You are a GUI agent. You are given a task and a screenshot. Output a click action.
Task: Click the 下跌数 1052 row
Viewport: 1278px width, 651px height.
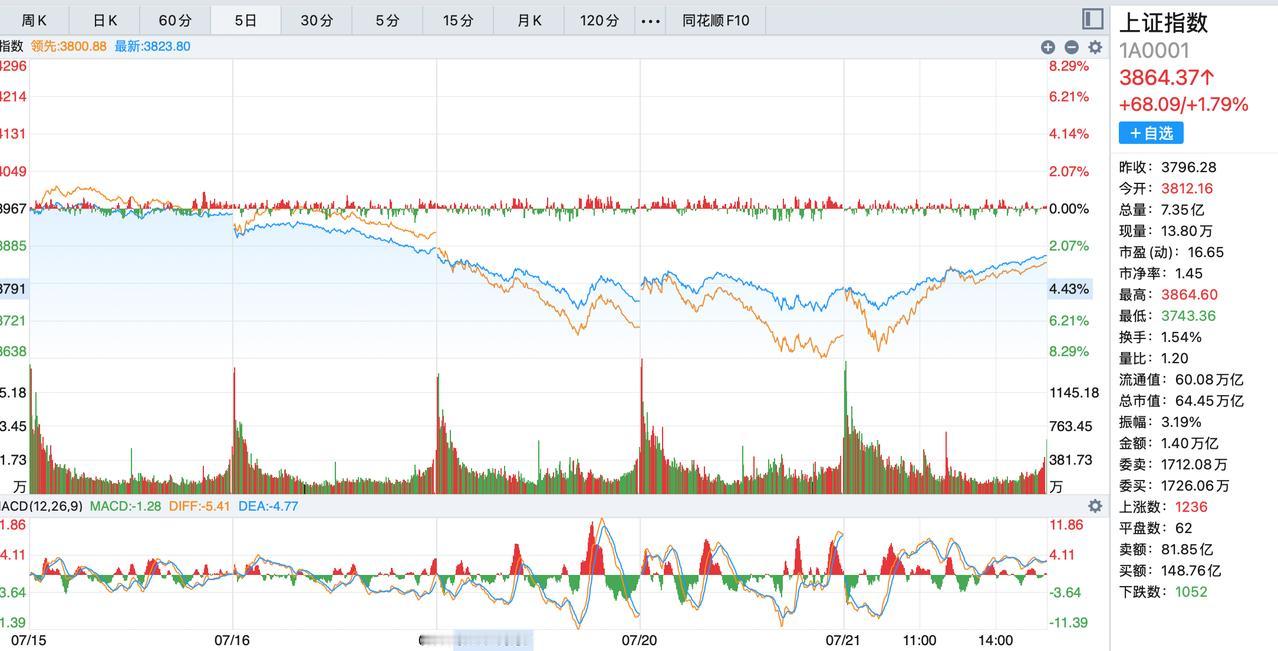[1163, 592]
